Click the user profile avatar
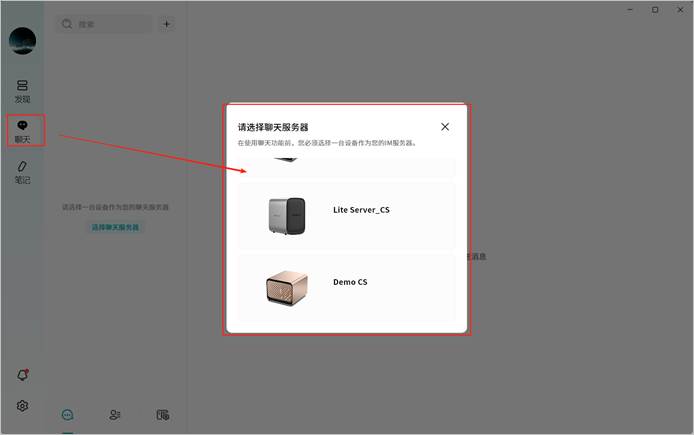This screenshot has height=435, width=694. [x=22, y=41]
